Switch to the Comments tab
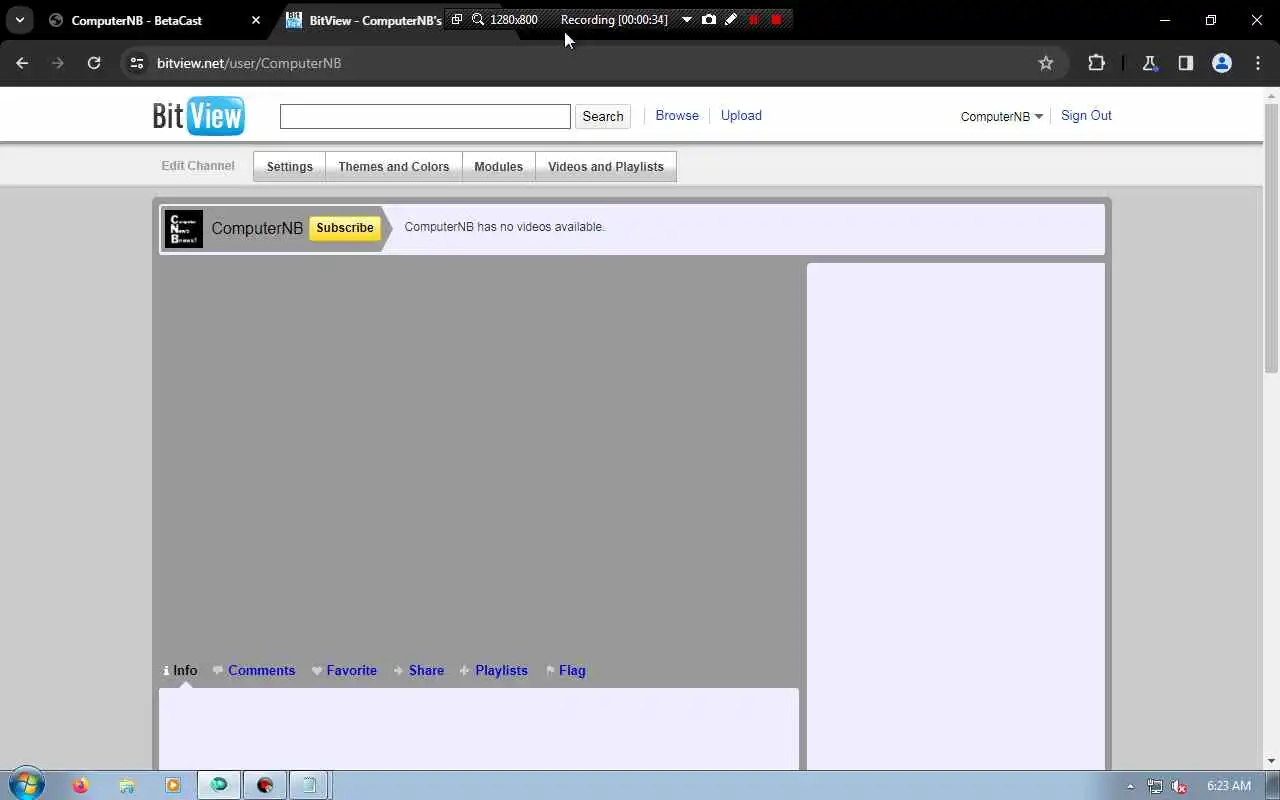1280x800 pixels. (x=254, y=671)
